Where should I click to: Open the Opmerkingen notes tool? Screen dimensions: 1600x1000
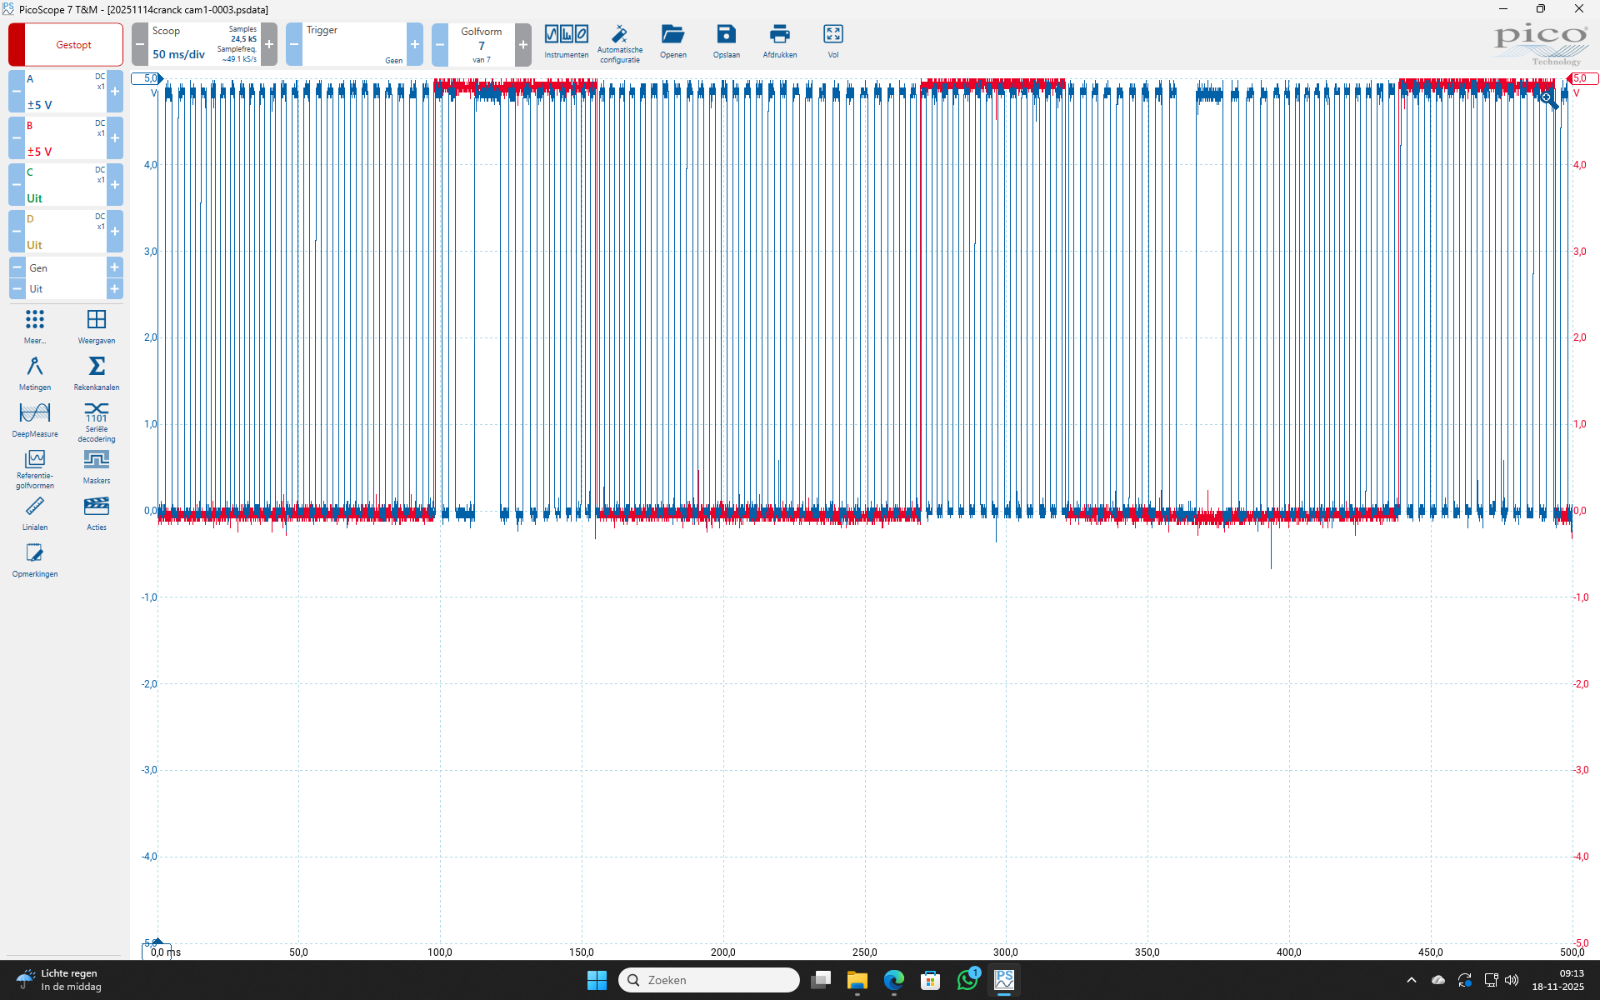click(x=35, y=561)
